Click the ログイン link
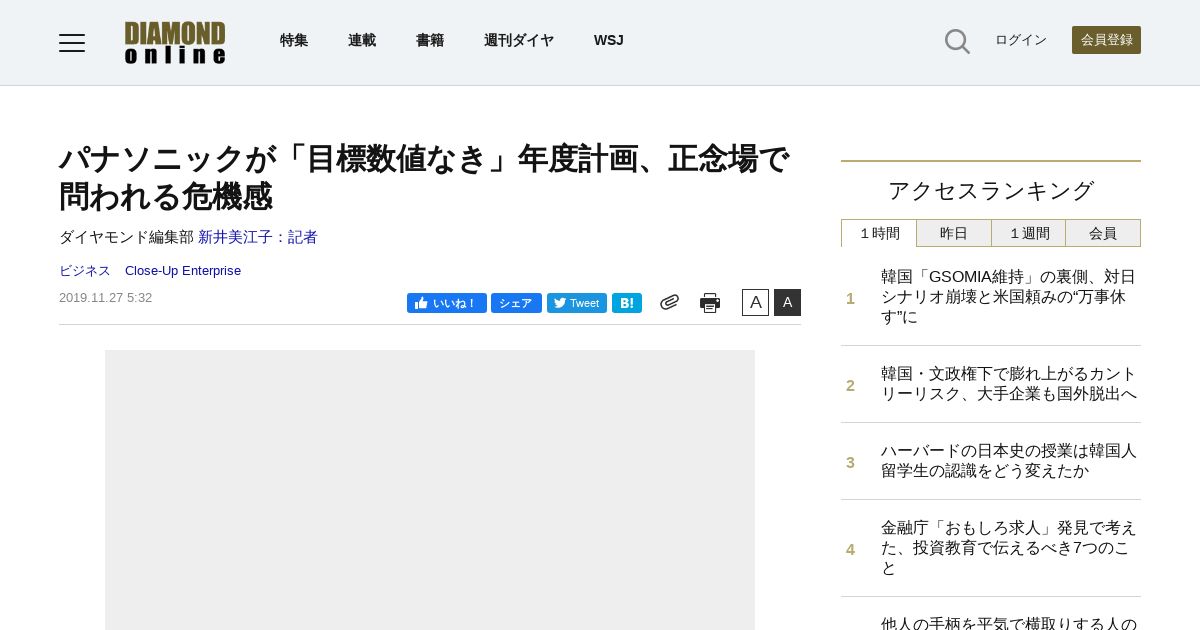The image size is (1200, 630). (x=1021, y=40)
